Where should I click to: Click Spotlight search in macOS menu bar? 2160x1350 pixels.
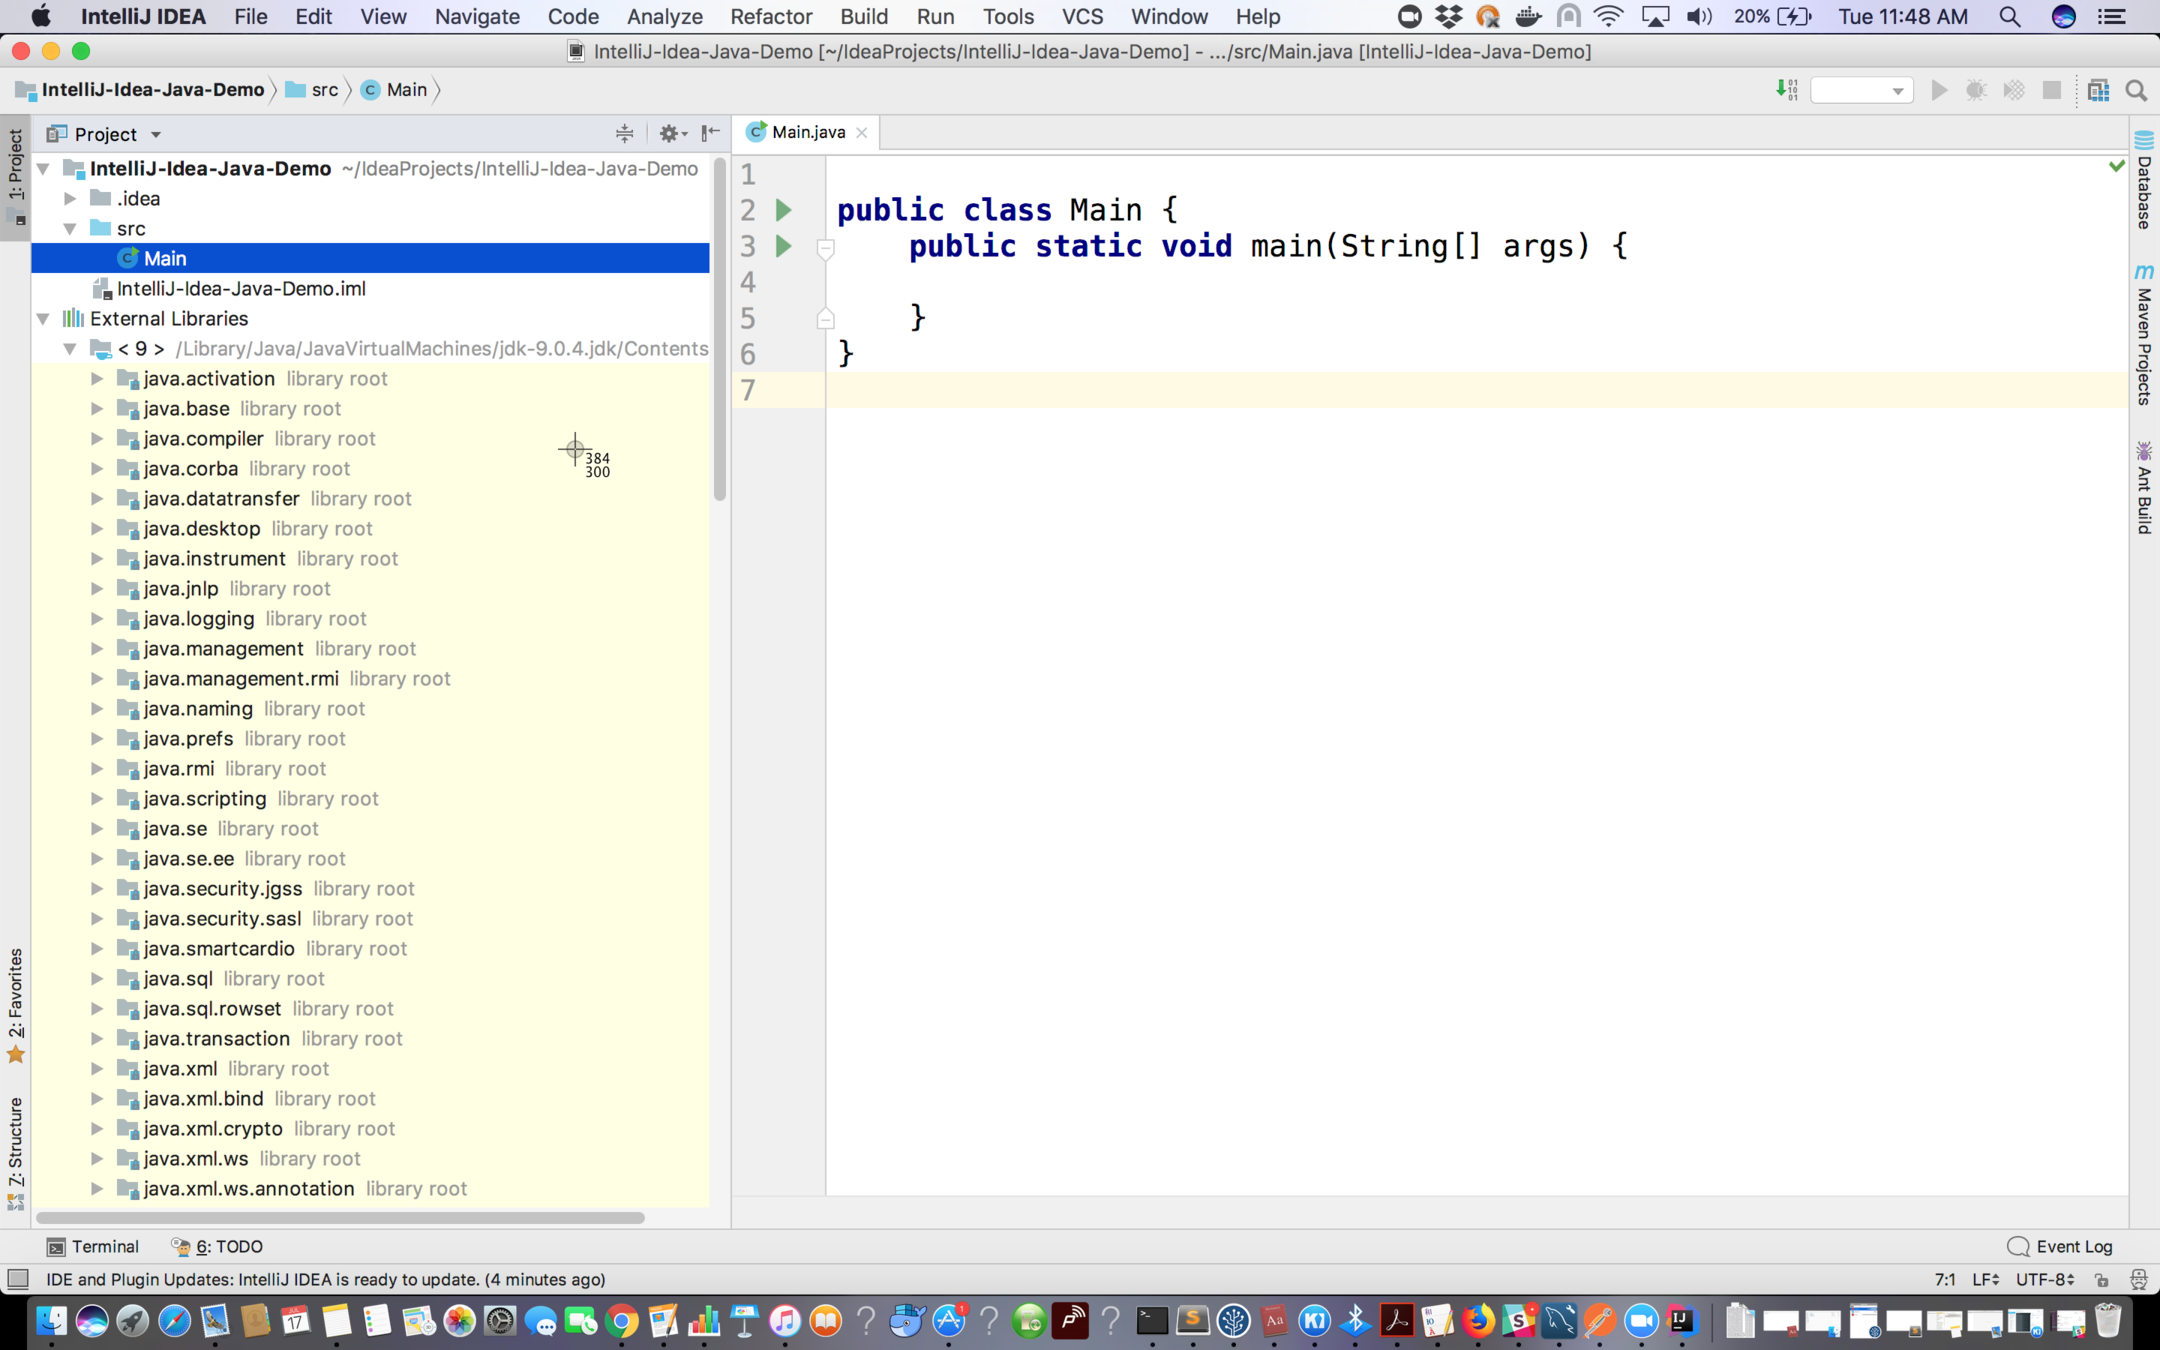[x=2009, y=16]
